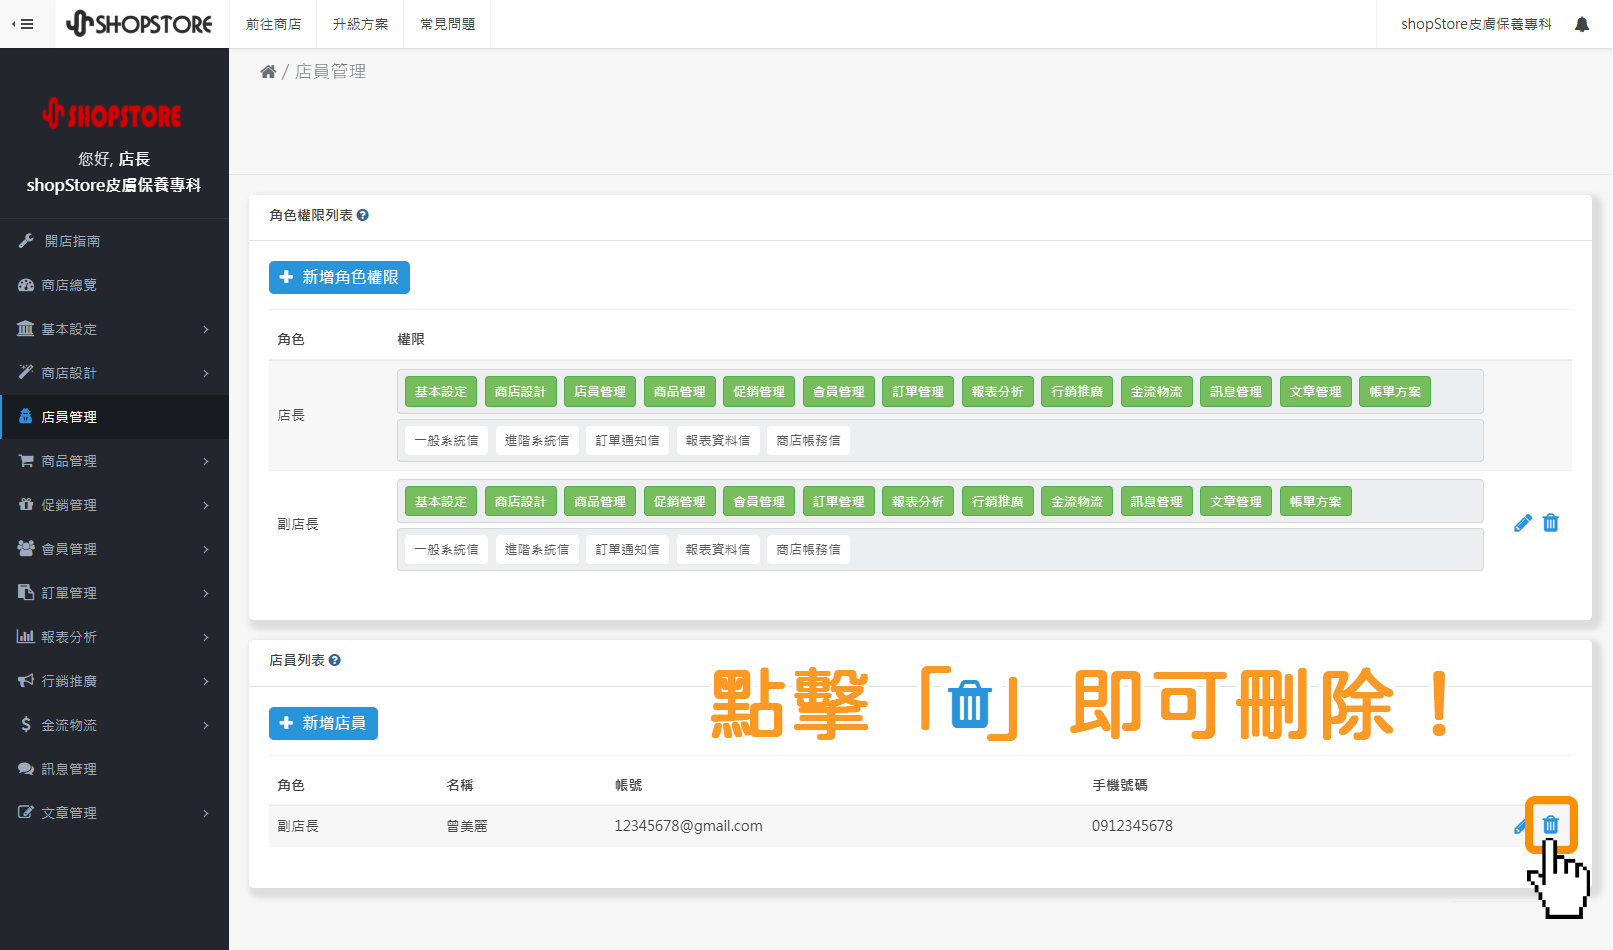Click 帳號 column header
The width and height of the screenshot is (1613, 950).
(x=629, y=785)
